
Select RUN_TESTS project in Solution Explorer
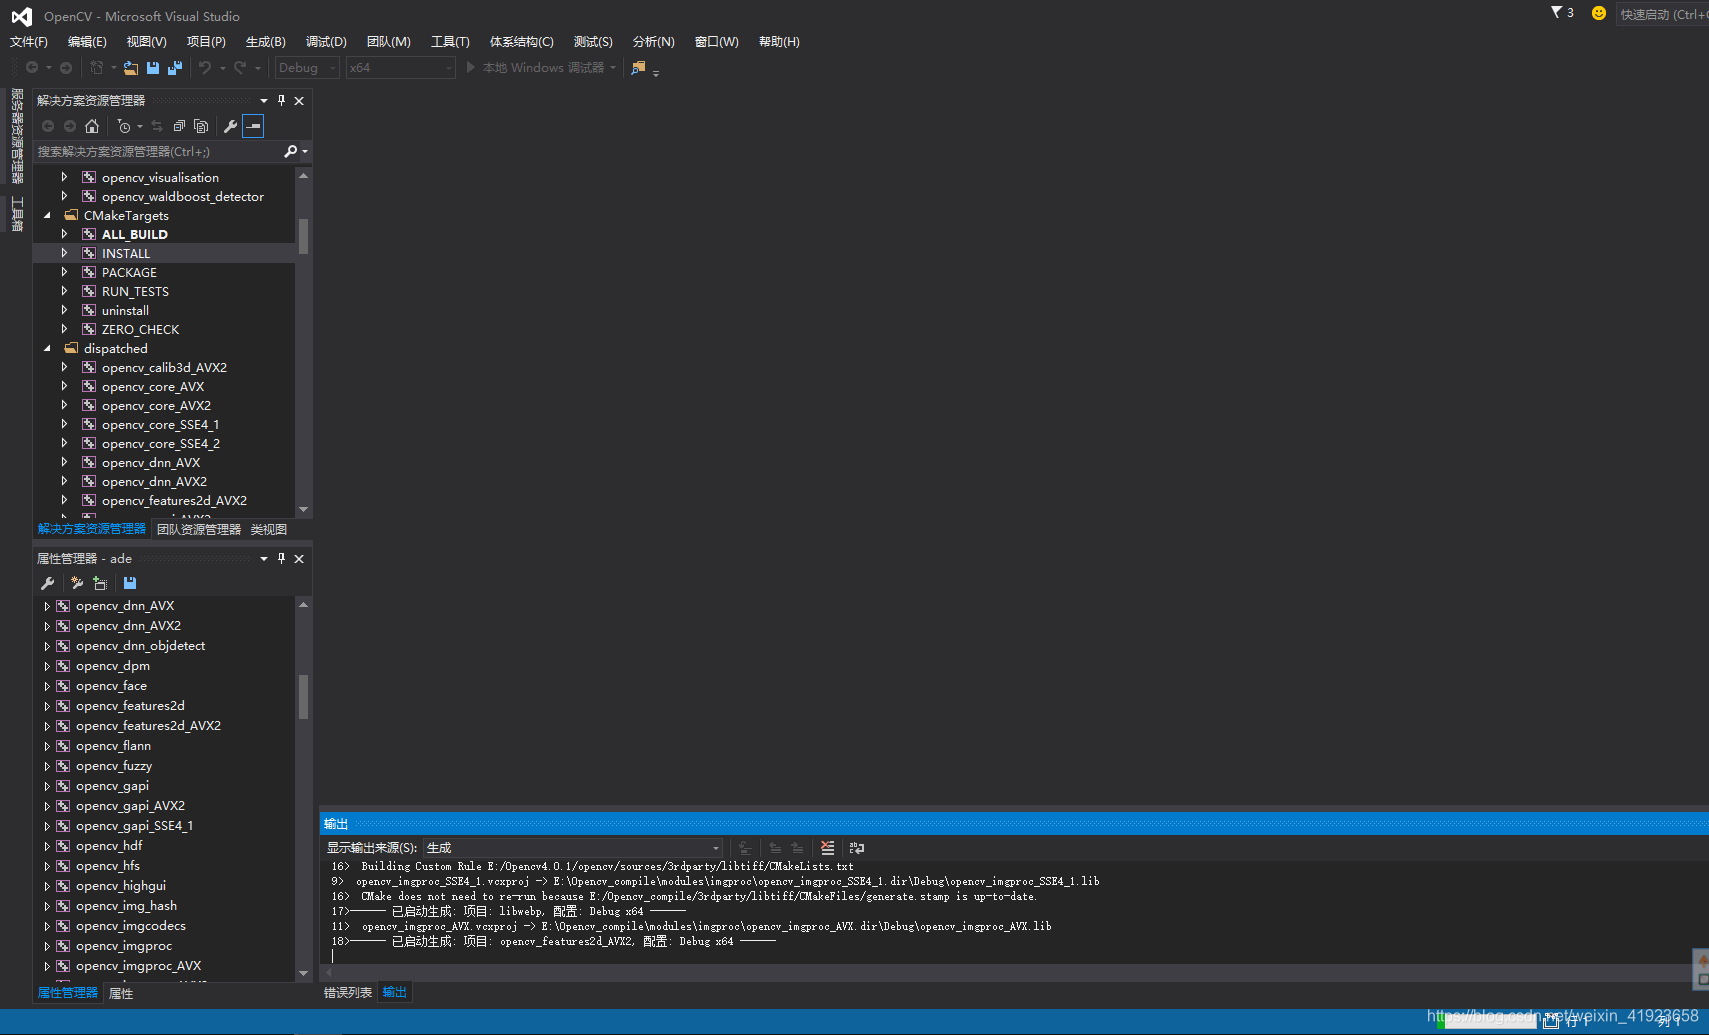coord(135,291)
